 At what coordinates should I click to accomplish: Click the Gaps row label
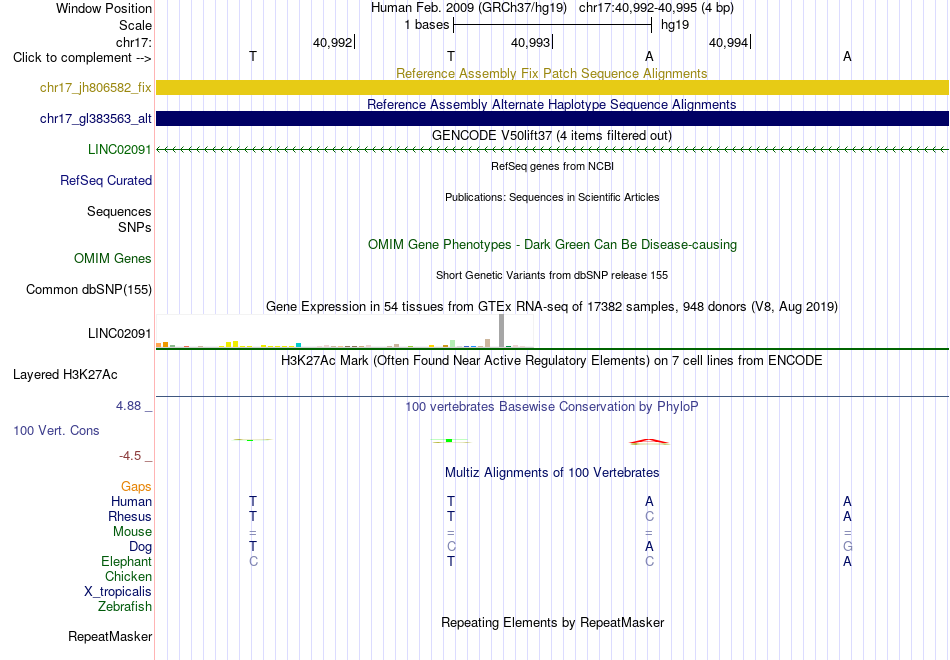[136, 487]
